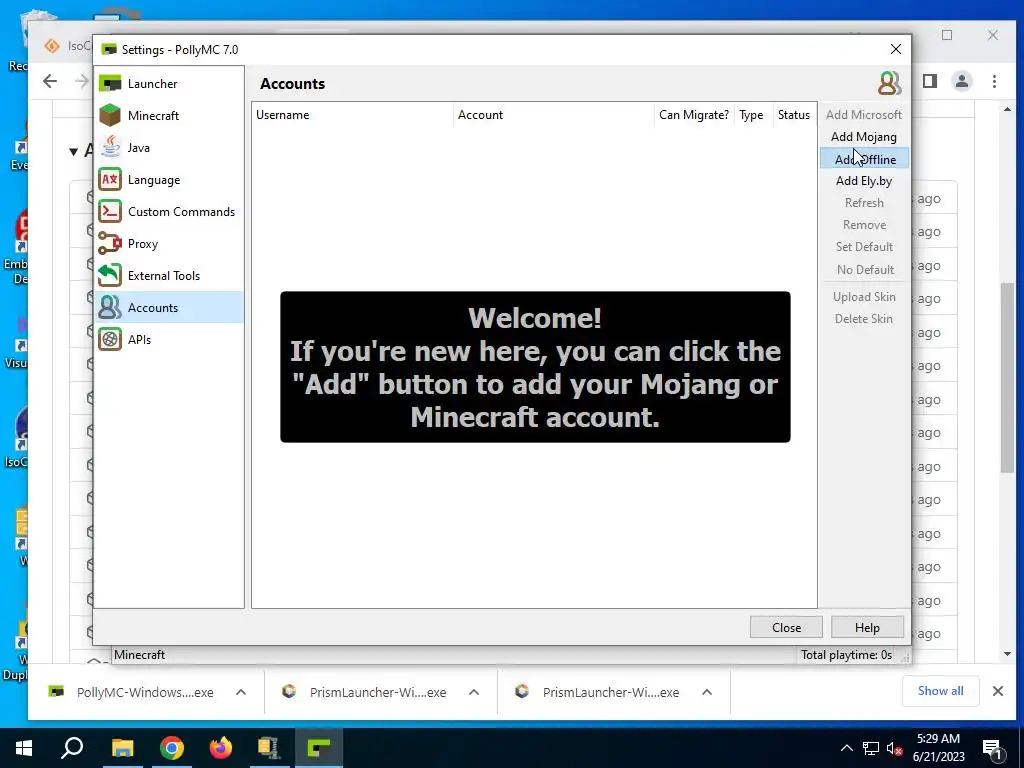Open External Tools settings
The height and width of the screenshot is (768, 1024).
169,276
